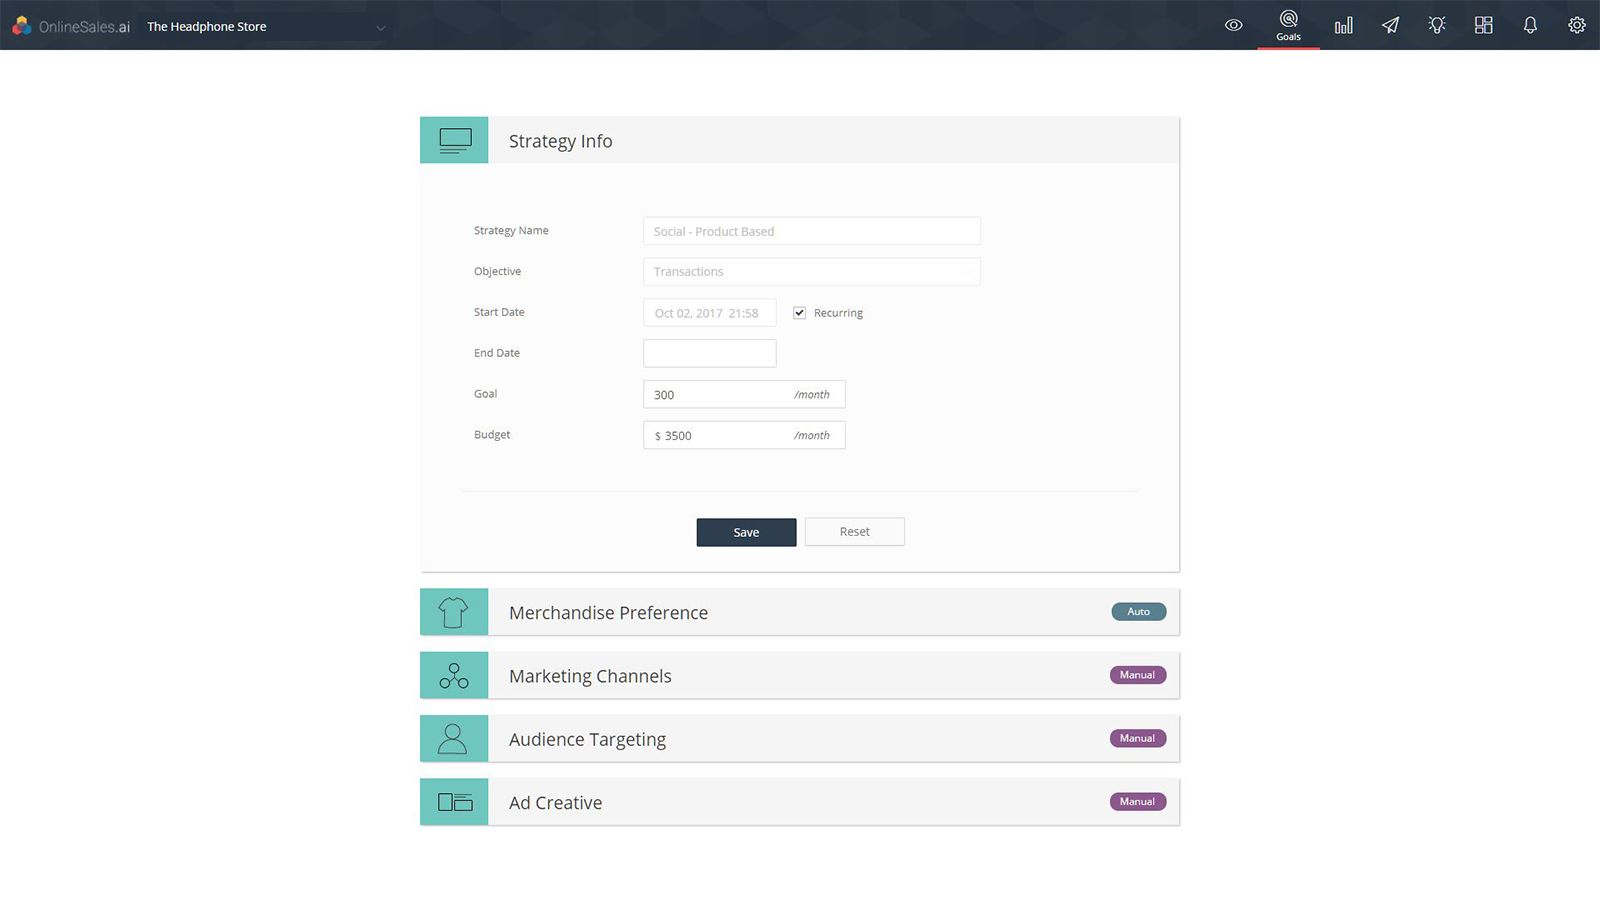Open settings via the gear icon
The height and width of the screenshot is (900, 1600).
pos(1577,25)
